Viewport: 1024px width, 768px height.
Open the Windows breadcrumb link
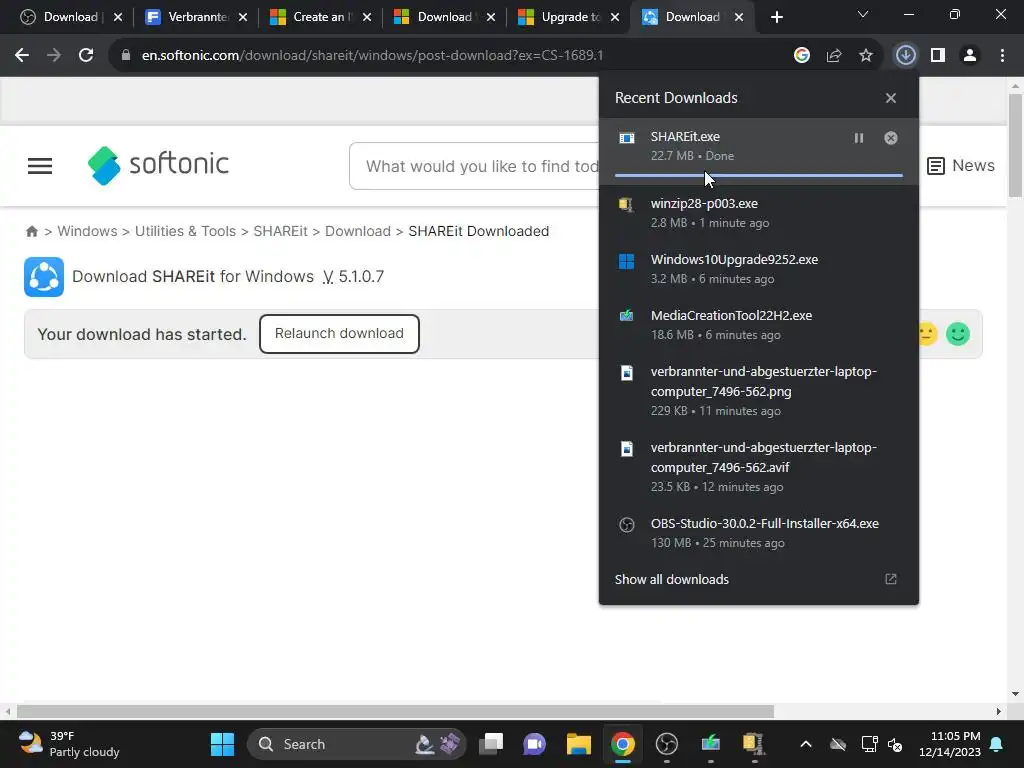(x=87, y=231)
